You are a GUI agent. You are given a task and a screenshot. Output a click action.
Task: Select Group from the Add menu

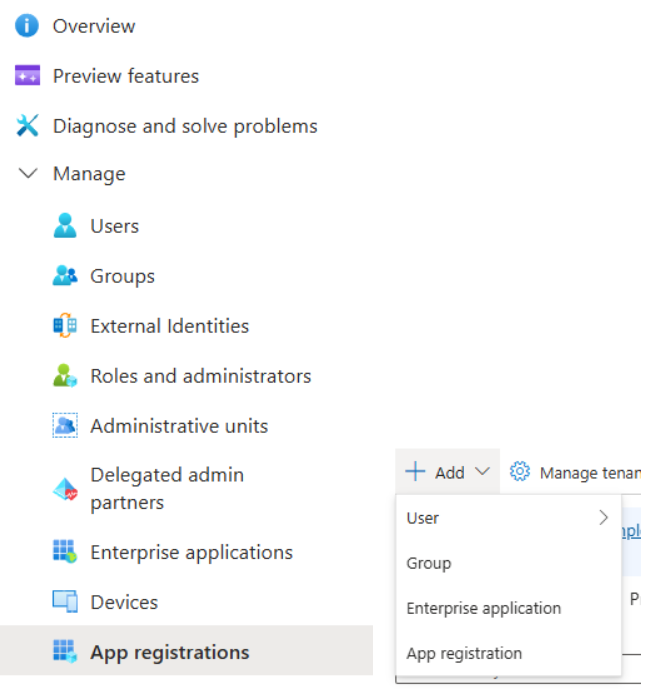coord(429,563)
